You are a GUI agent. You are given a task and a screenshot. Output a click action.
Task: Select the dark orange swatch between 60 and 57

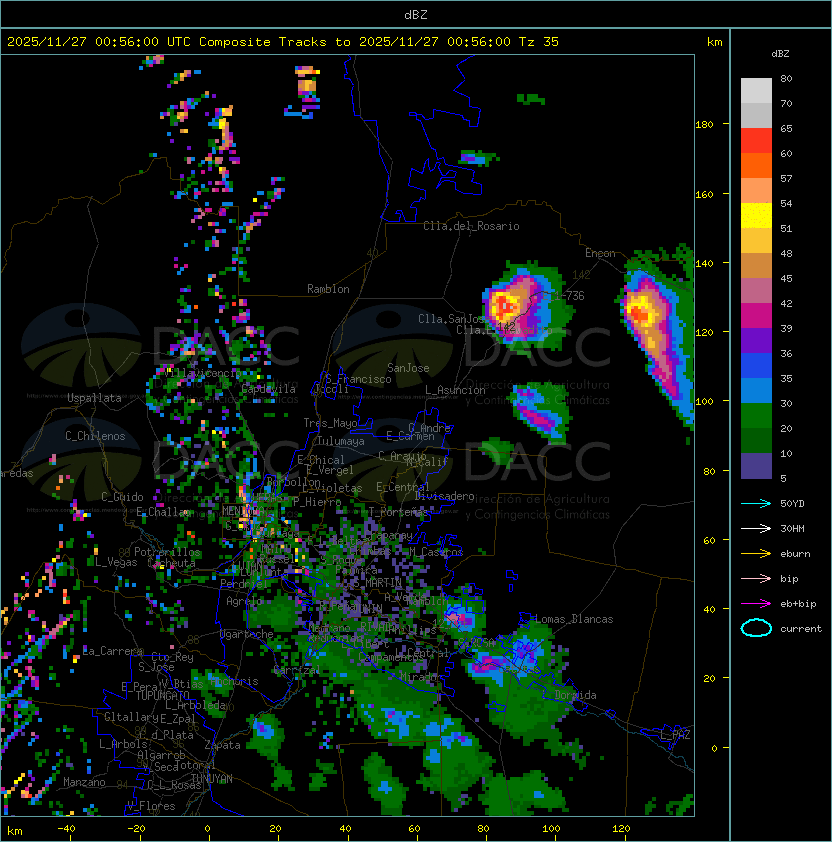coord(756,165)
